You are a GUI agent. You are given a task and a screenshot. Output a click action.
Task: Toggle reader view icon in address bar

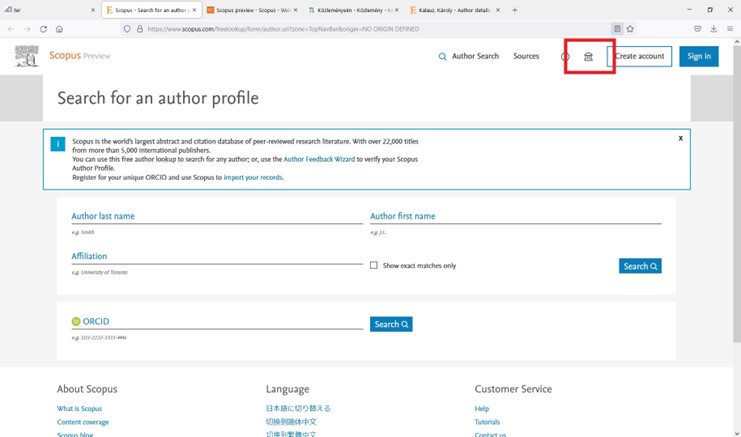coord(617,29)
